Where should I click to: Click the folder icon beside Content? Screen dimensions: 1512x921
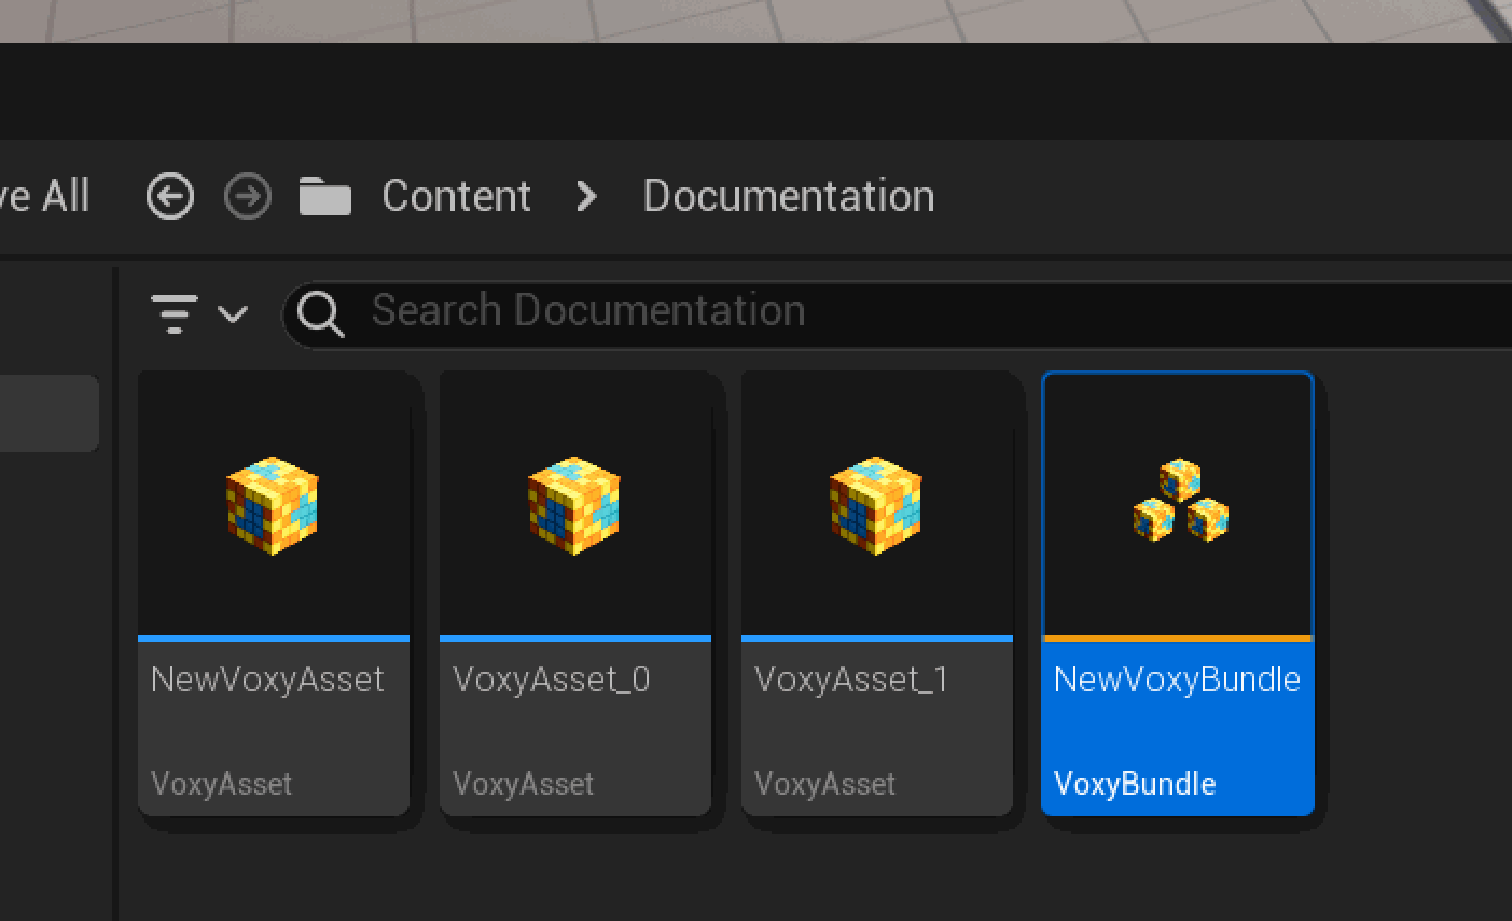(x=325, y=197)
